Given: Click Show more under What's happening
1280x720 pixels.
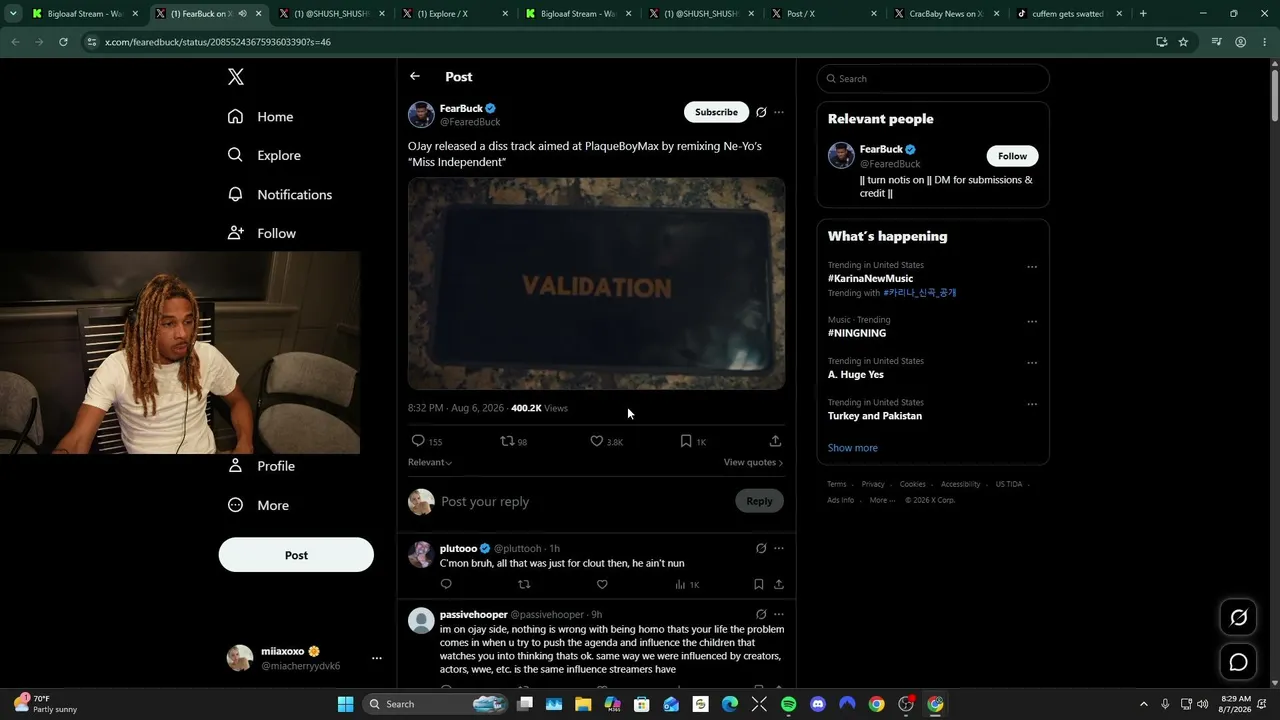Looking at the screenshot, I should (853, 448).
